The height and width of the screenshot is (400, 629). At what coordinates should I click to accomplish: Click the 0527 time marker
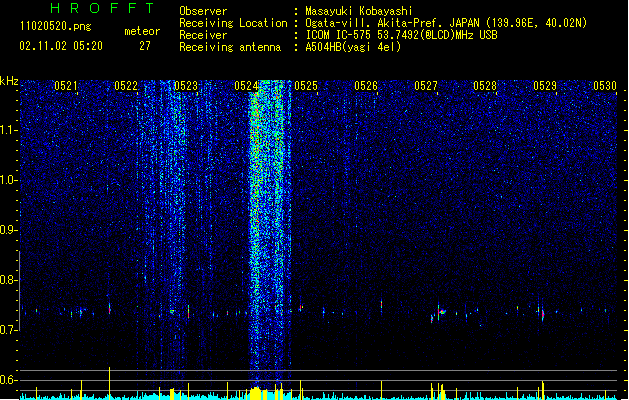point(426,86)
